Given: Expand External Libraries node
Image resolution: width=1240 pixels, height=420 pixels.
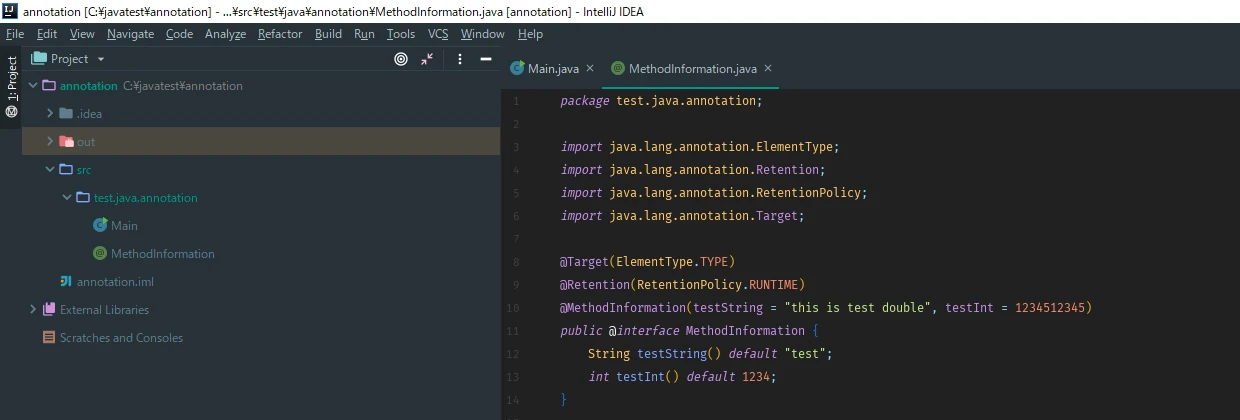Looking at the screenshot, I should [x=33, y=310].
